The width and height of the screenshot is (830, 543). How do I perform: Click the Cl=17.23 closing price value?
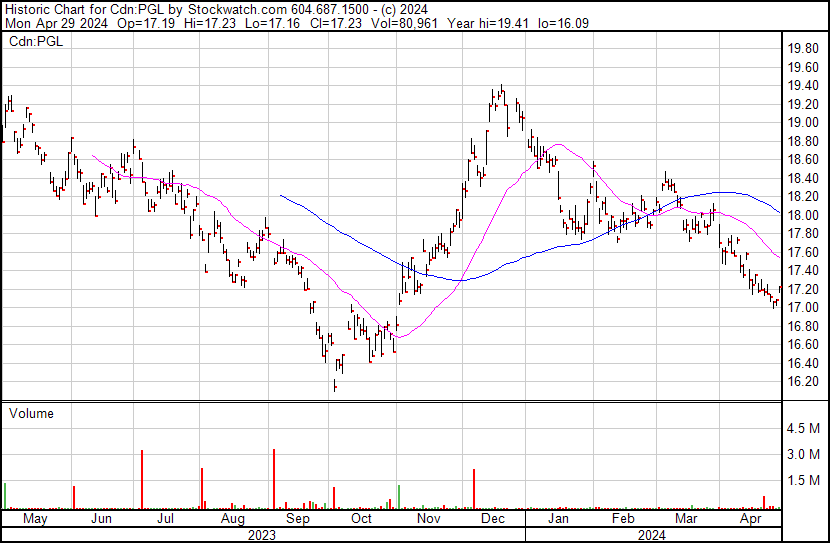[x=336, y=23]
